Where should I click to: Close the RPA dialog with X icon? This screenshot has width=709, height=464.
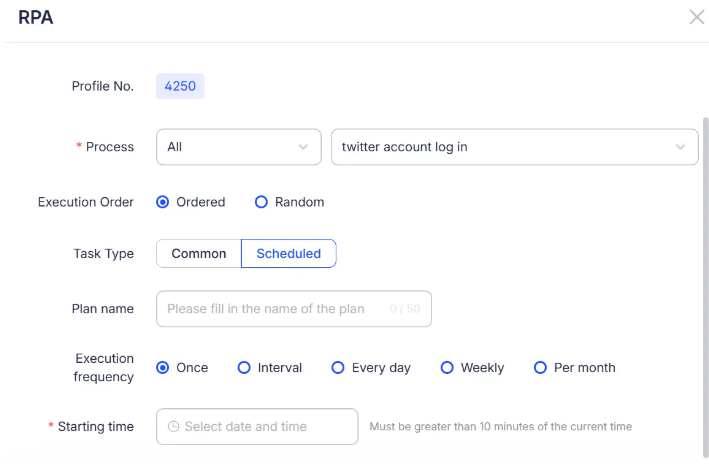(x=696, y=17)
